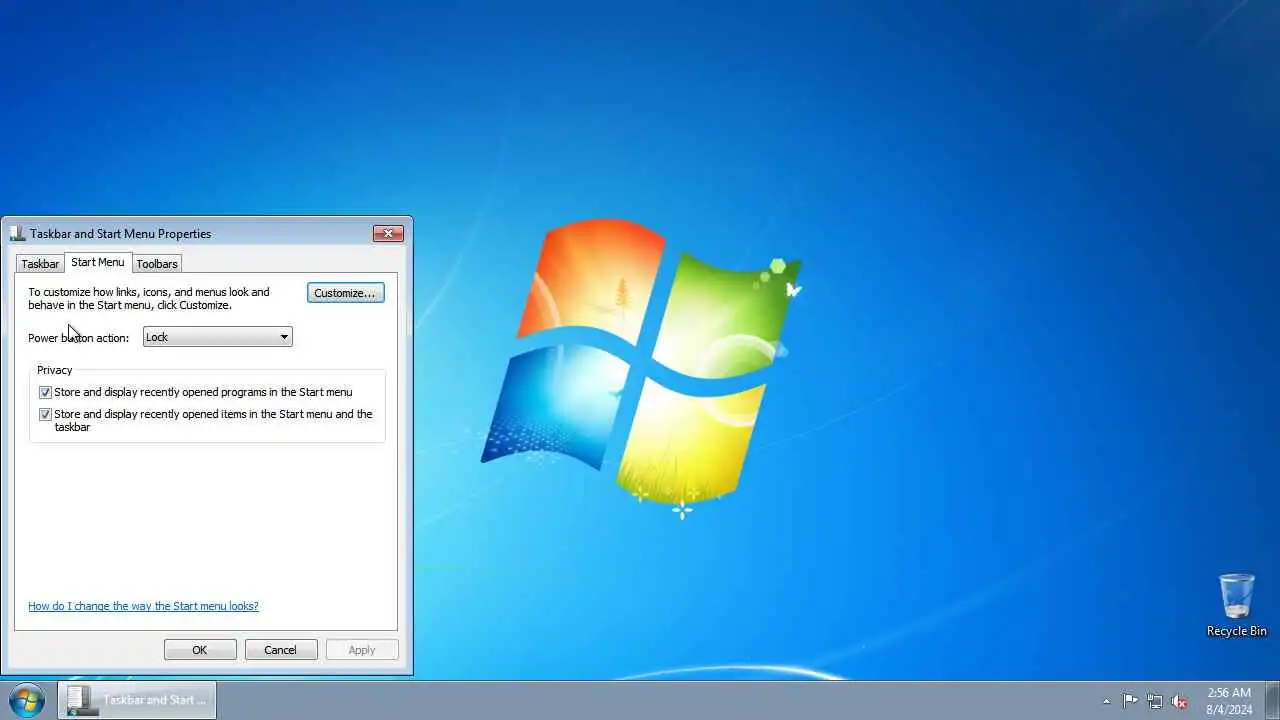The width and height of the screenshot is (1280, 720).
Task: Click the Show desktop strip beside the clock
Action: [x=1272, y=700]
